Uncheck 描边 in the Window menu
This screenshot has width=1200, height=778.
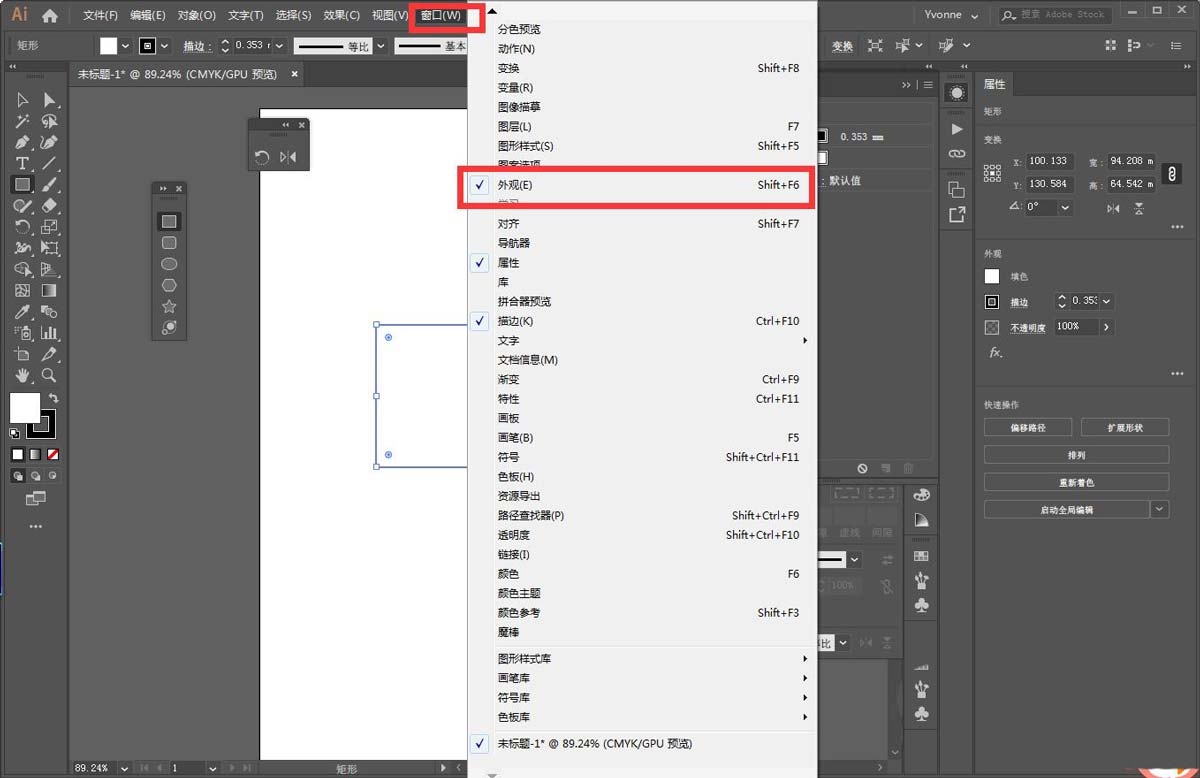coord(508,321)
